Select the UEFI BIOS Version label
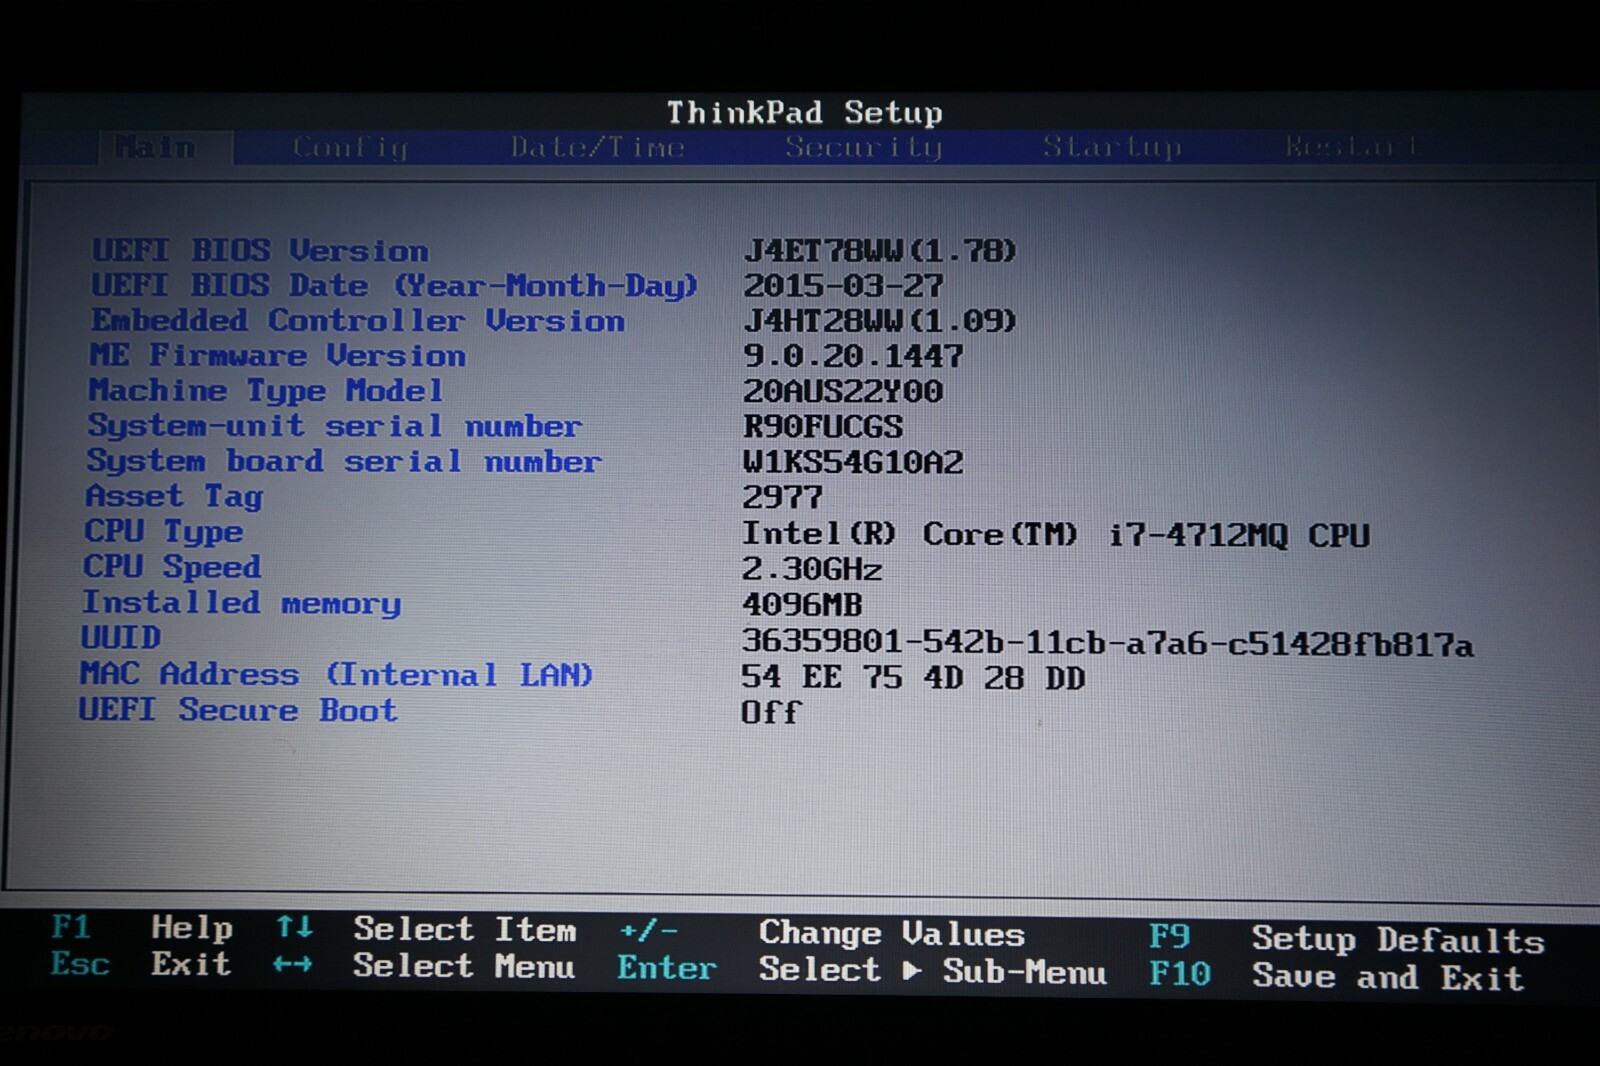1600x1066 pixels. coord(260,250)
